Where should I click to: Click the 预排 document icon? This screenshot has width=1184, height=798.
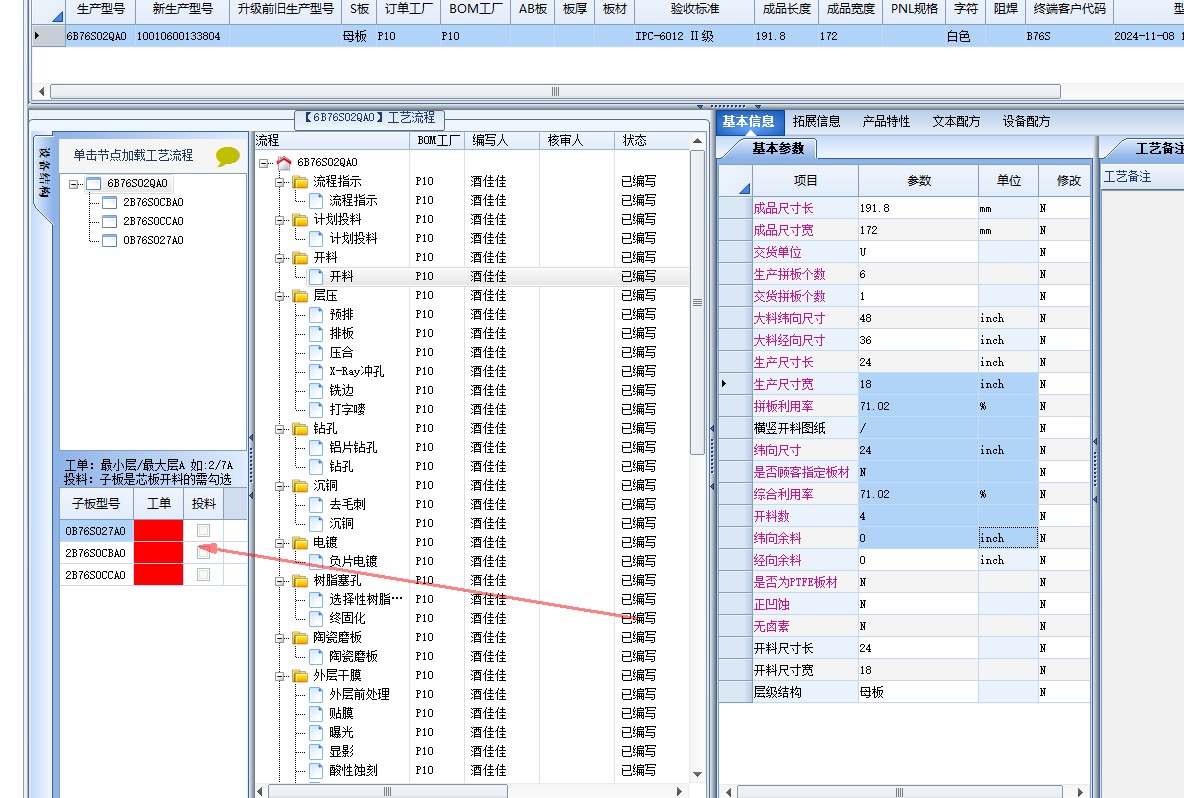point(317,314)
